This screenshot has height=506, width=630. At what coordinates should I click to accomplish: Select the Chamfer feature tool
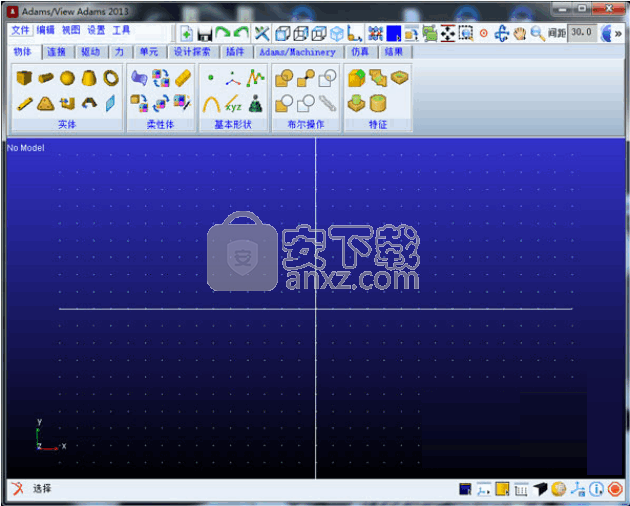378,78
